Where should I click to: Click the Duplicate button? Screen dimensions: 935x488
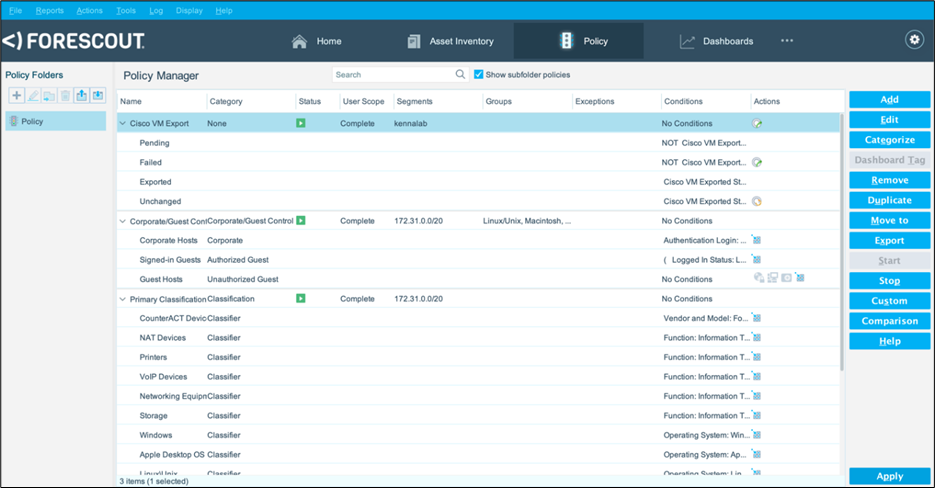click(889, 200)
